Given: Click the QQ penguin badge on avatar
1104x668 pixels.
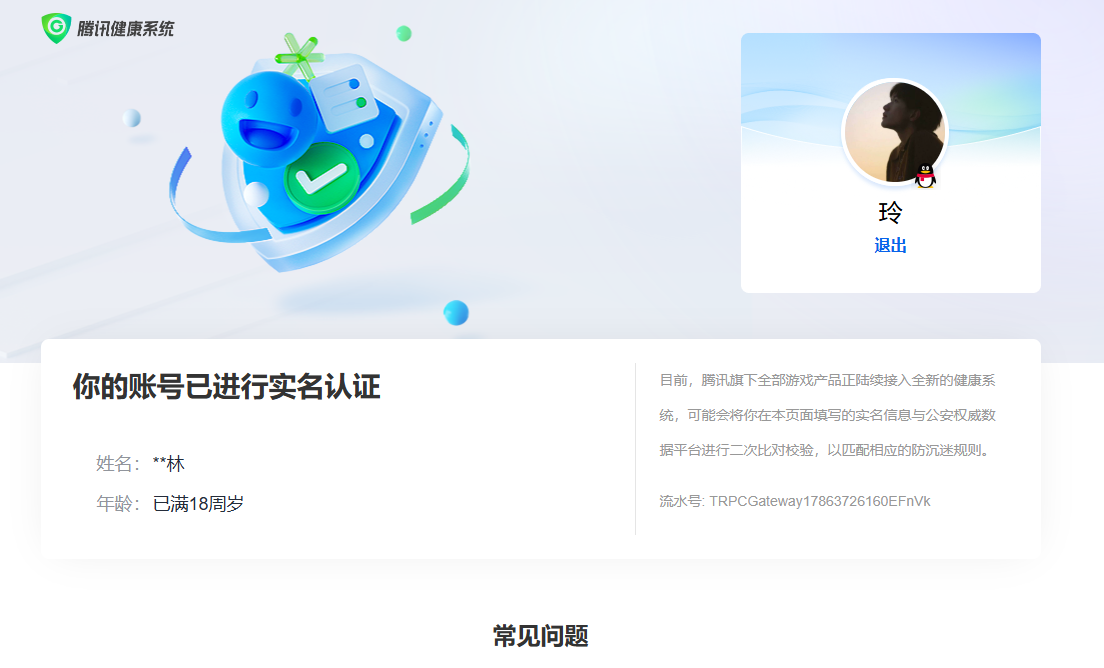Looking at the screenshot, I should (x=925, y=176).
